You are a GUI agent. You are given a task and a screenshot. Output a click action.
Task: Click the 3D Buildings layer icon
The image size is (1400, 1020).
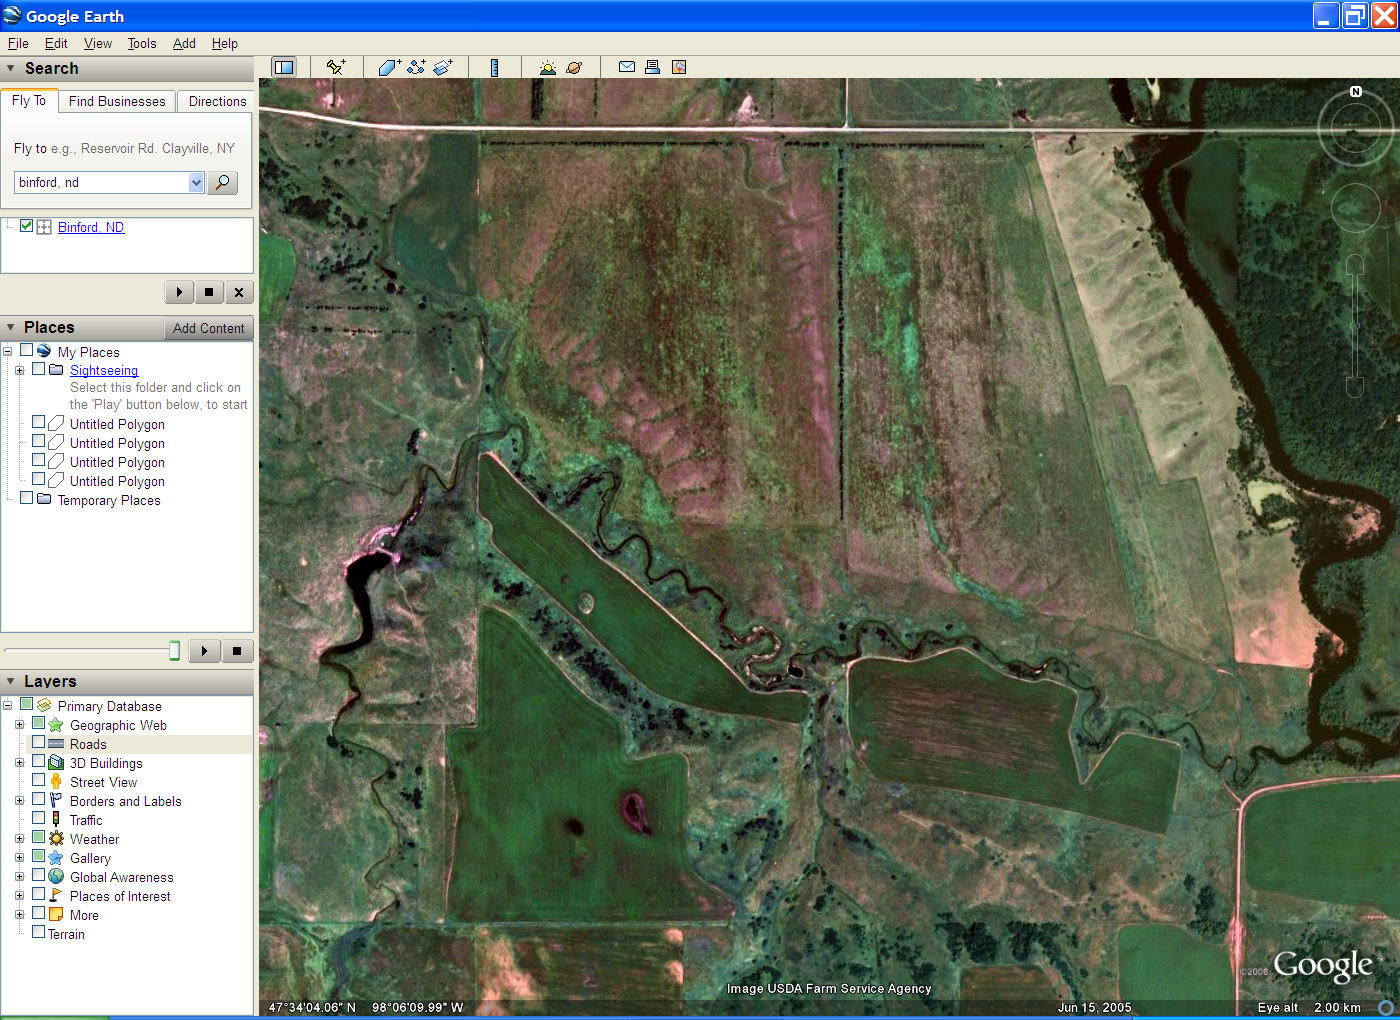tap(56, 762)
